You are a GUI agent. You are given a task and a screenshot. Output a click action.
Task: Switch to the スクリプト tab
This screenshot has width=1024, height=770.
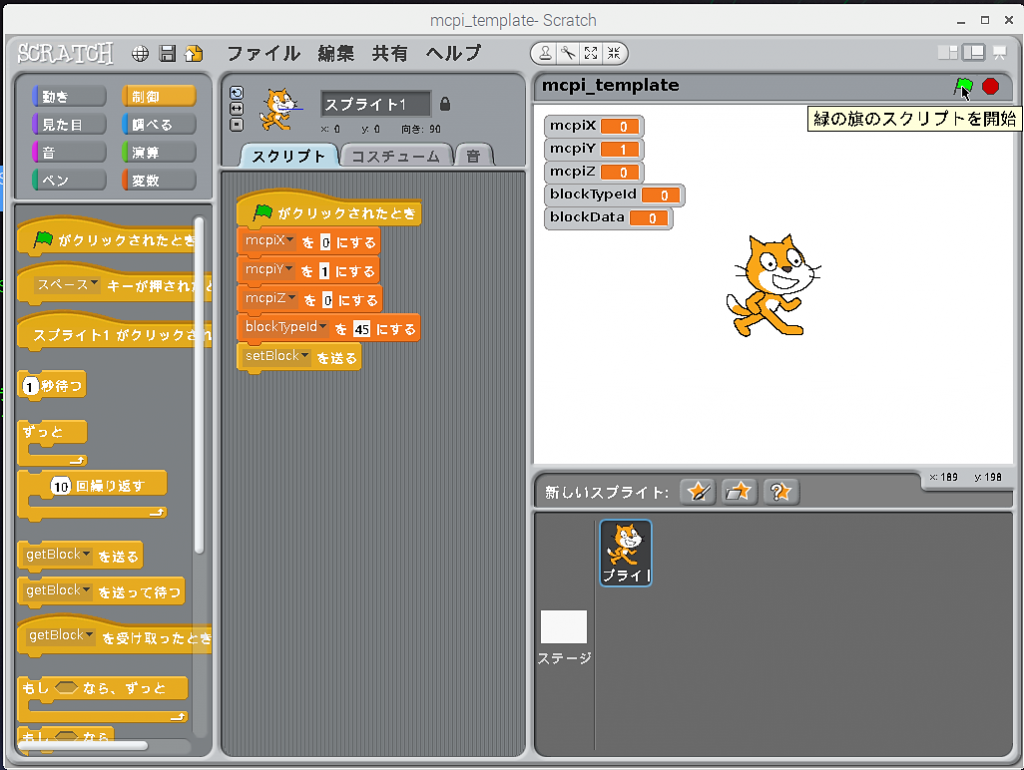click(x=289, y=155)
